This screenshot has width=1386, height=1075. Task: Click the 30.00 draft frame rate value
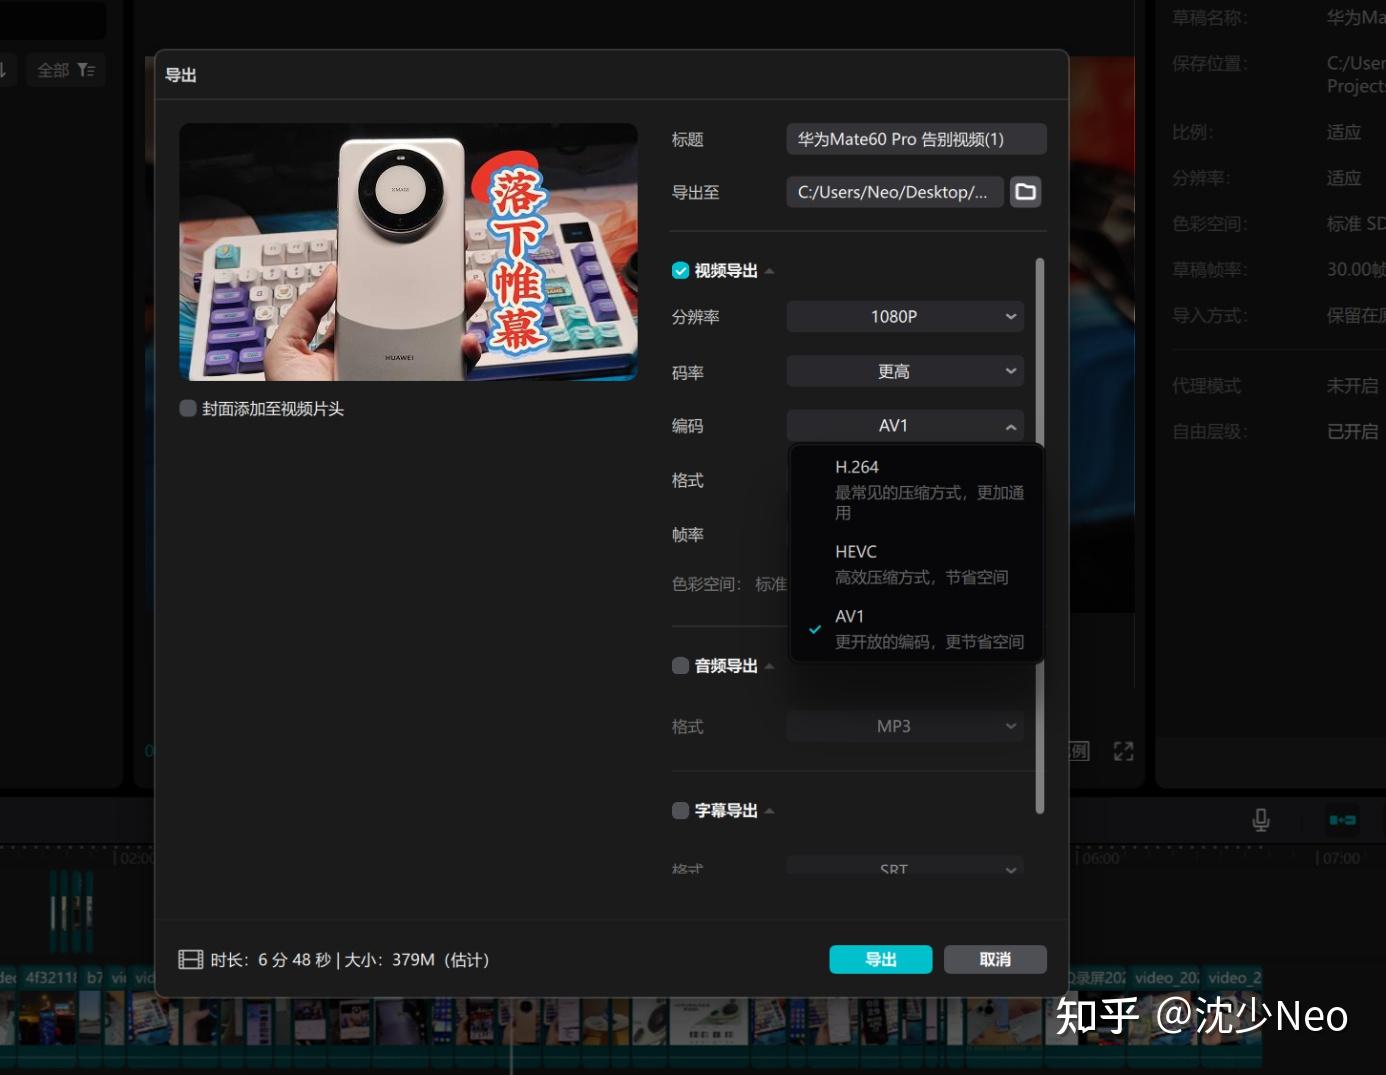1356,270
